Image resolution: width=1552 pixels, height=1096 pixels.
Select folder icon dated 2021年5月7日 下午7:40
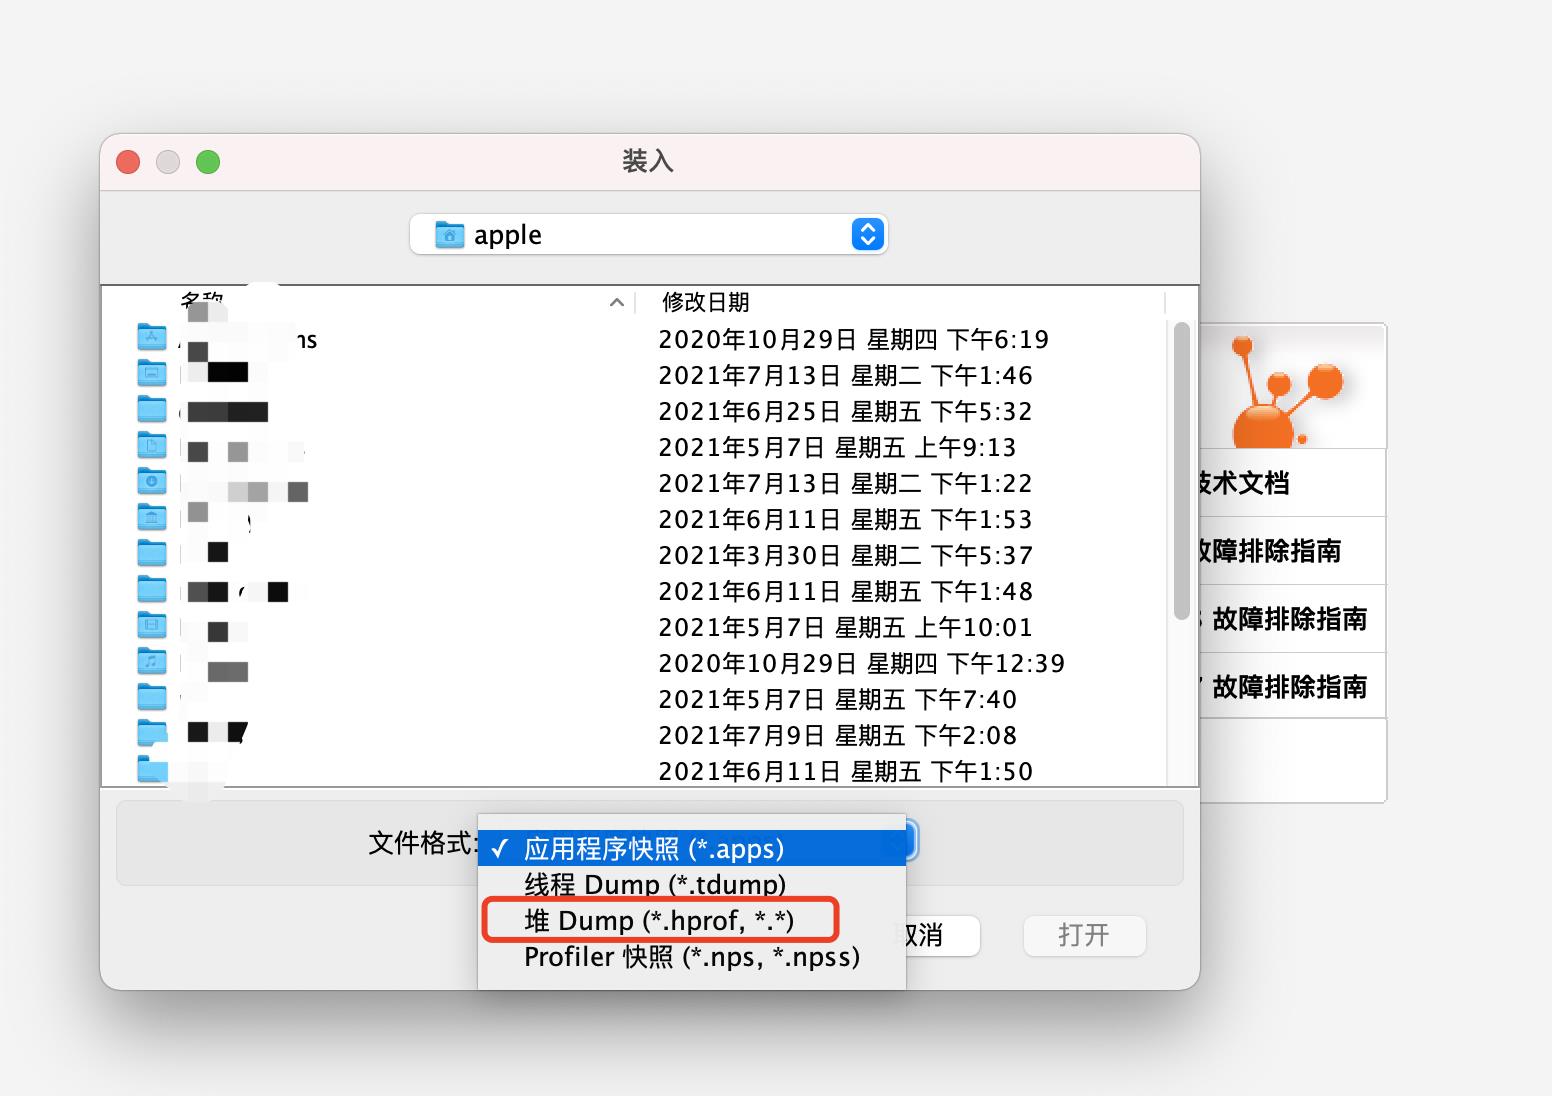(x=152, y=699)
